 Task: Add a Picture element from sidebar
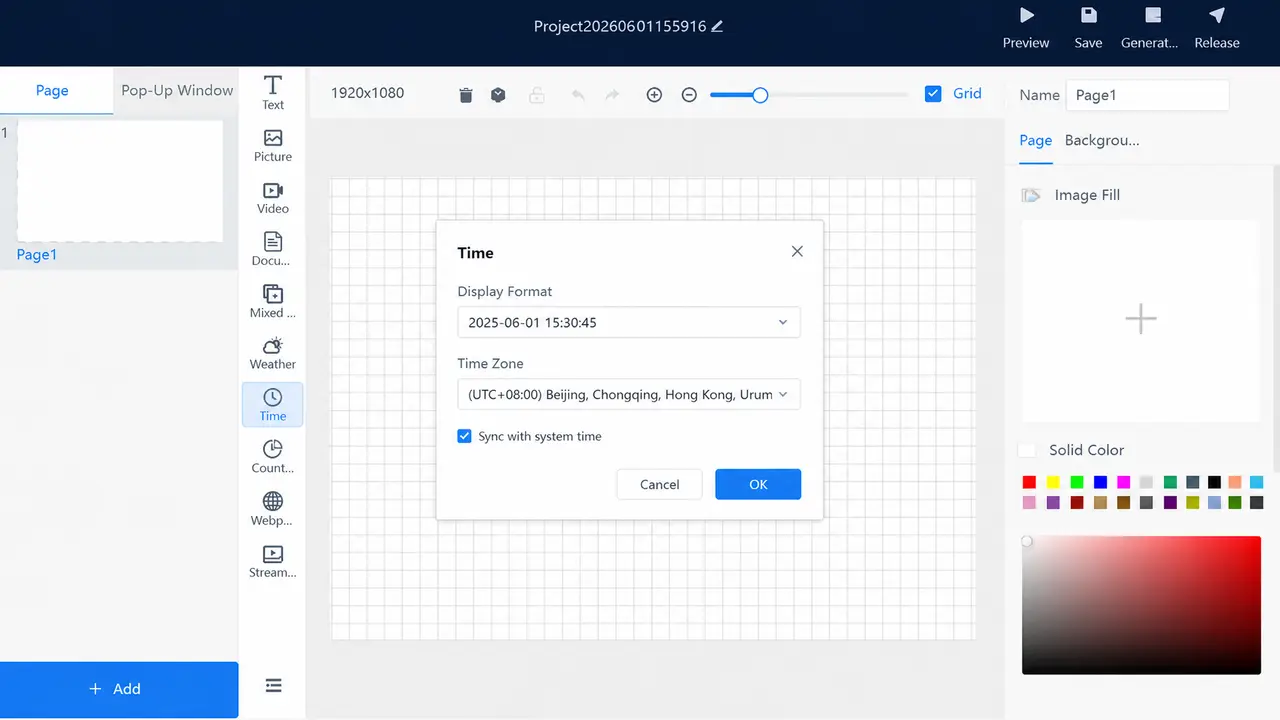pos(273,138)
